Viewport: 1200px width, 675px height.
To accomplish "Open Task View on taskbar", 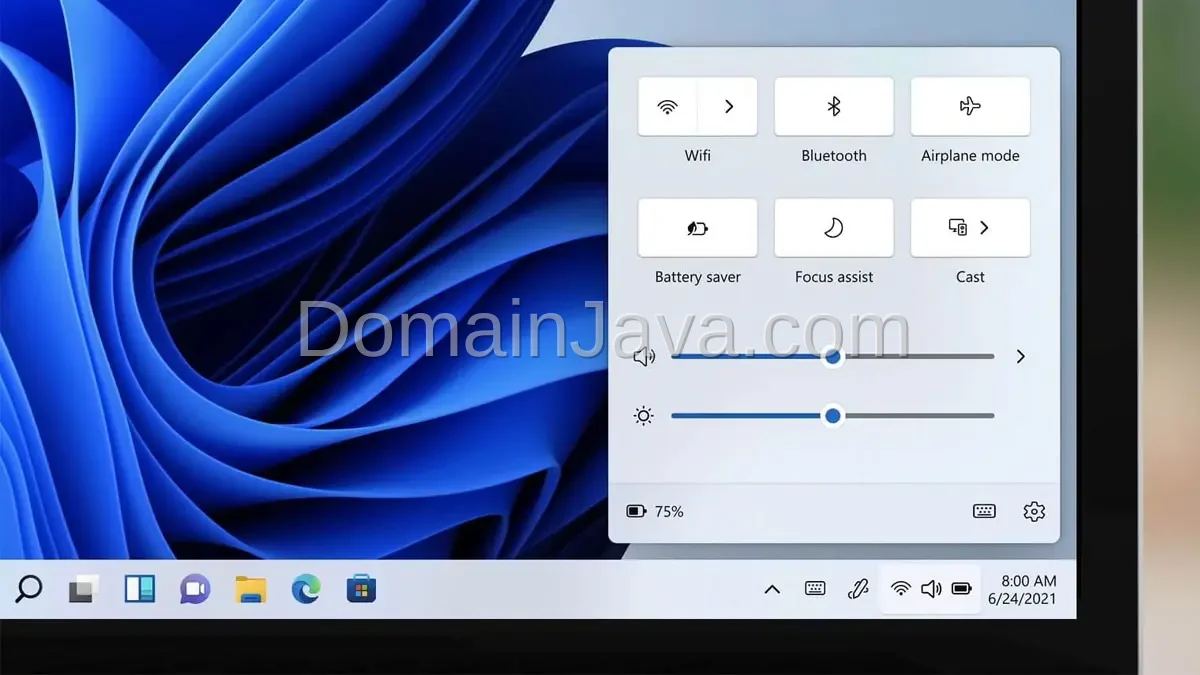I will point(84,589).
